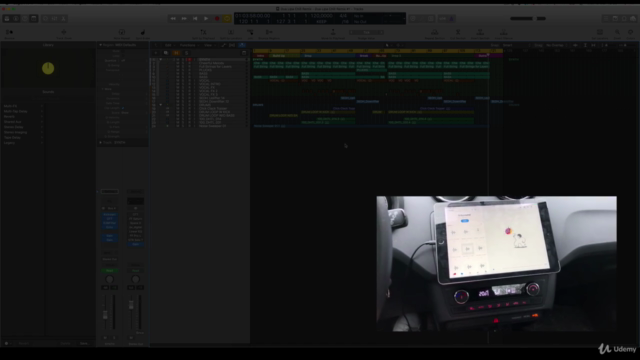Click the Forward transport button
The height and width of the screenshot is (360, 640).
[x=184, y=18]
